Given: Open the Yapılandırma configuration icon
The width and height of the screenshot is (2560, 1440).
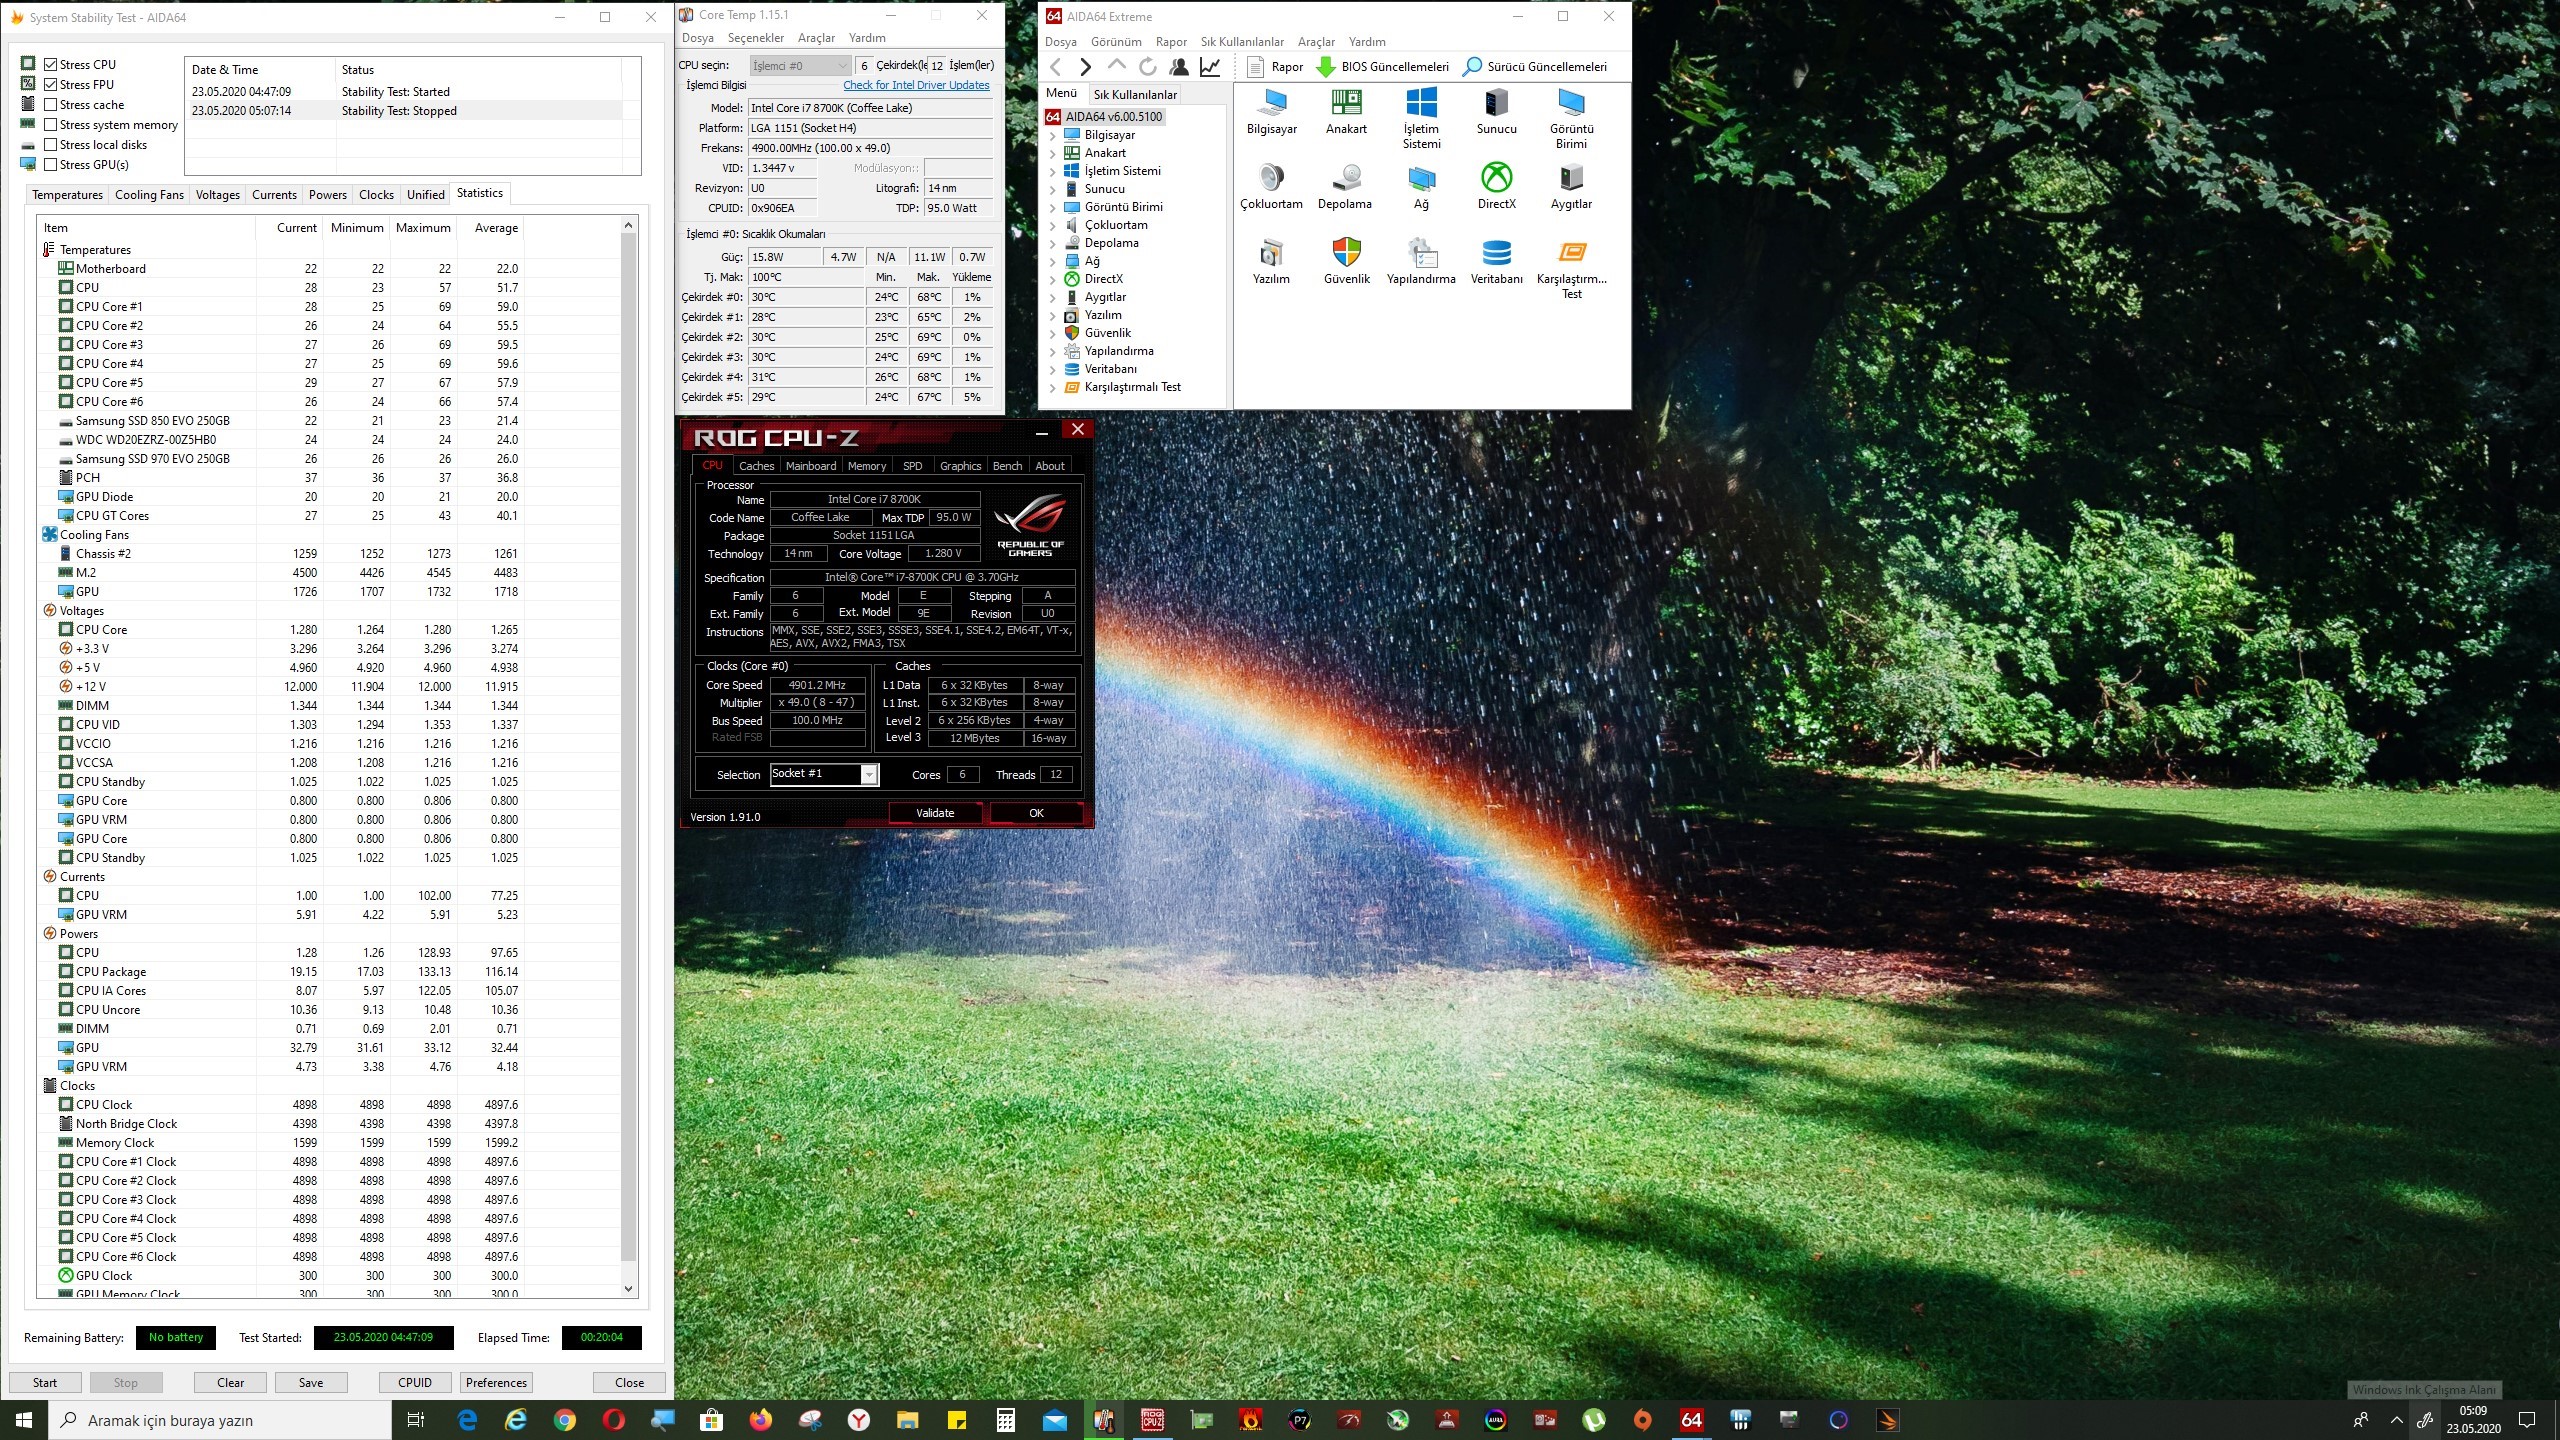Looking at the screenshot, I should (1421, 261).
